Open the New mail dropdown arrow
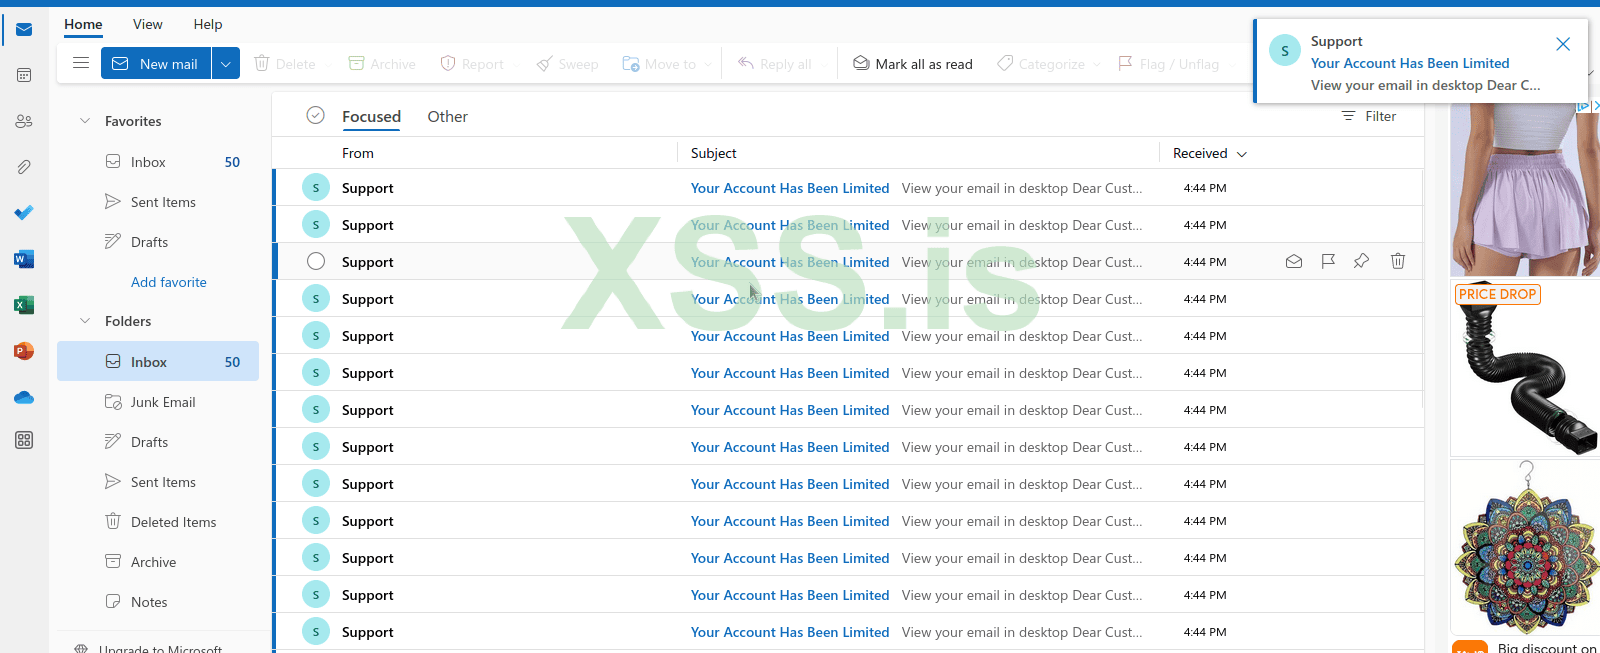1600x653 pixels. [x=226, y=64]
